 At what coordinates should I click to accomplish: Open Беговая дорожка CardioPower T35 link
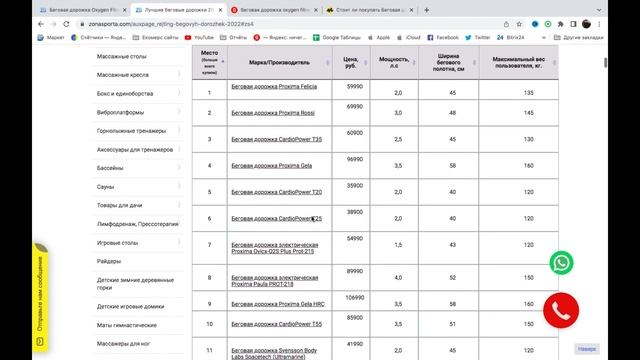tap(277, 140)
